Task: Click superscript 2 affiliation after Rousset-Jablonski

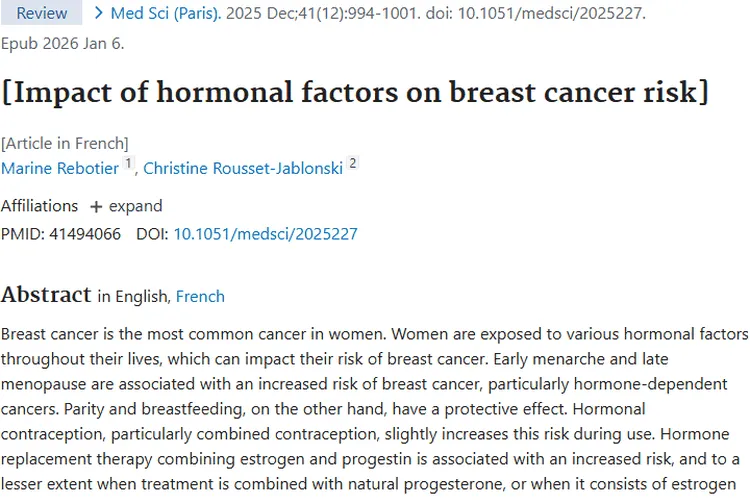Action: pos(353,164)
